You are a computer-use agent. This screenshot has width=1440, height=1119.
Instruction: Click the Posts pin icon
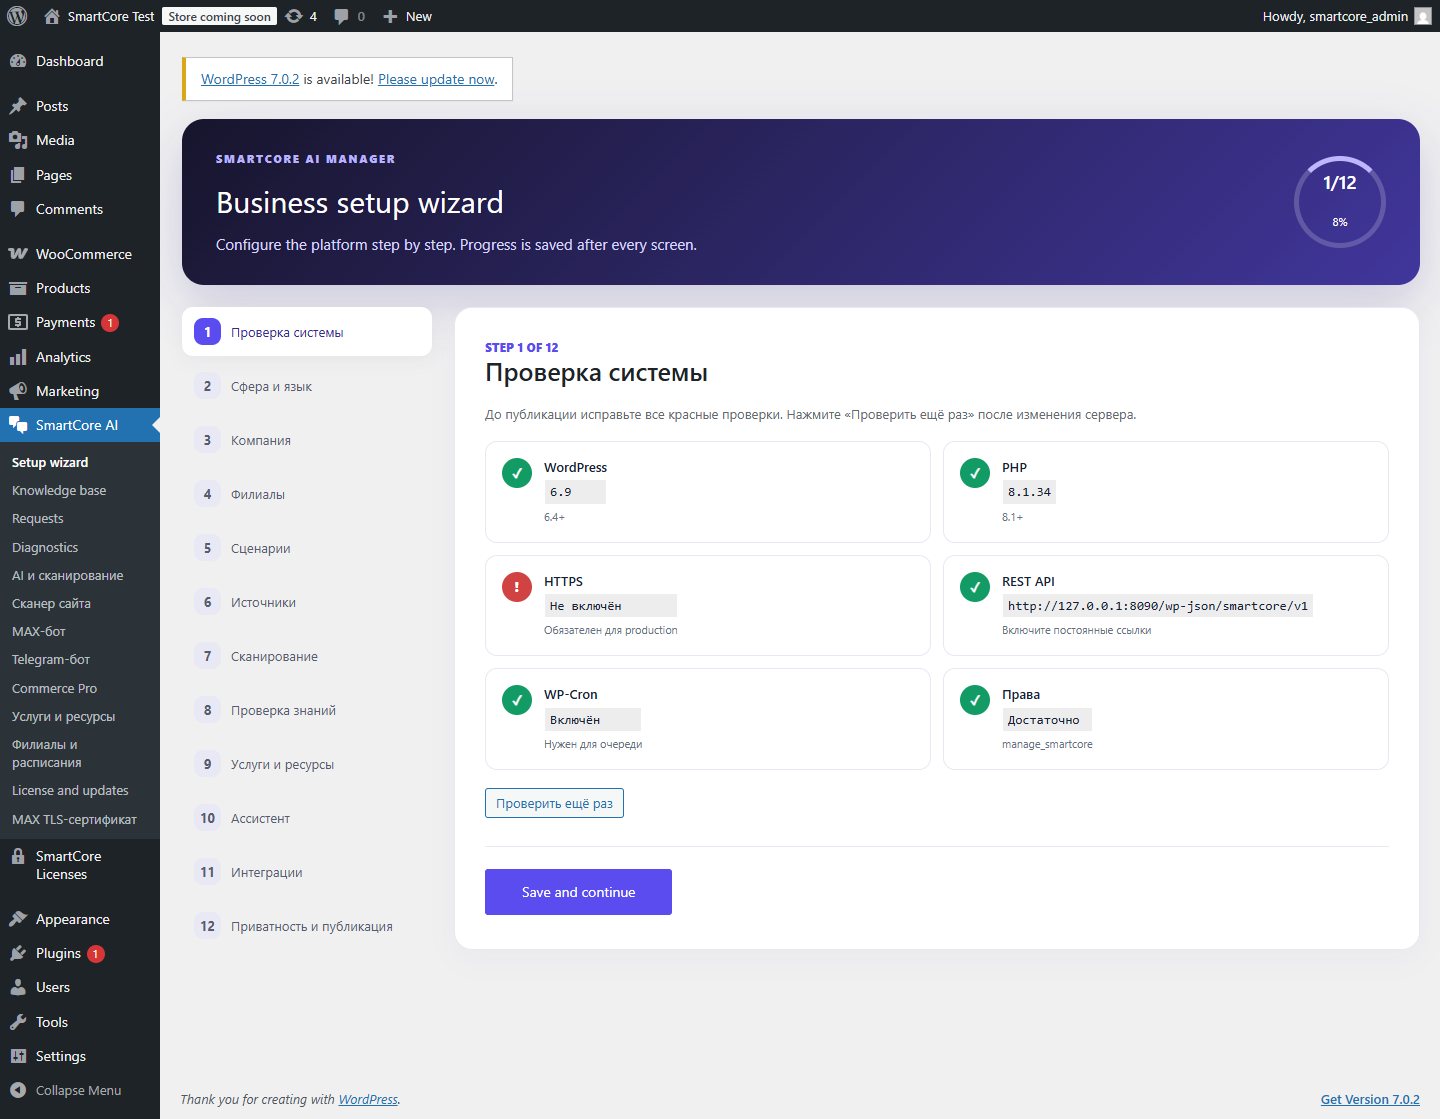tap(18, 106)
